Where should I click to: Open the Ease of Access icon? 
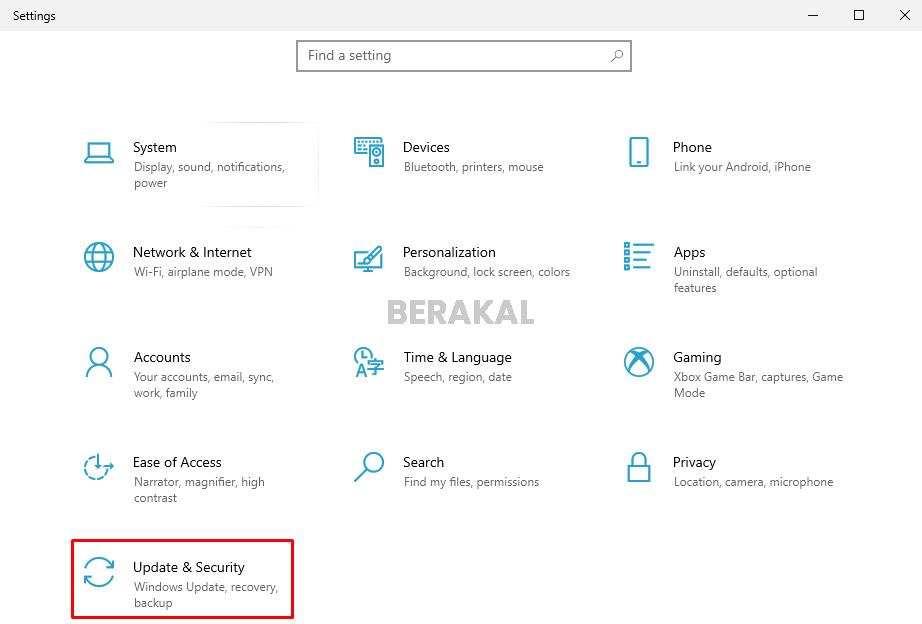[99, 467]
